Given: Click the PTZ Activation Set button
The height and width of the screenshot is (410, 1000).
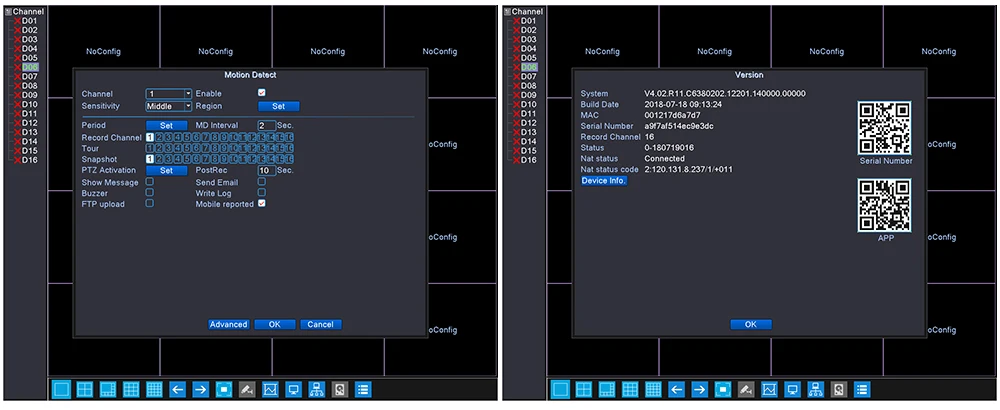Looking at the screenshot, I should click(167, 170).
